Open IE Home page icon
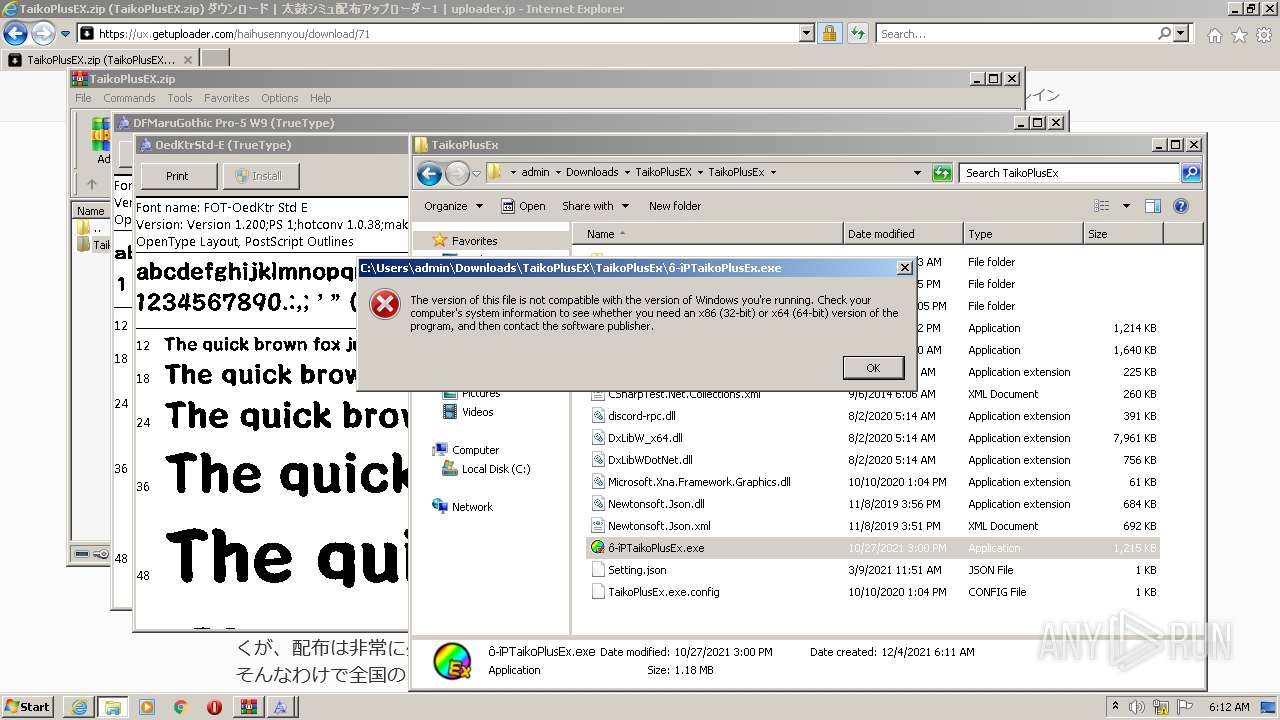The width and height of the screenshot is (1280, 720). pos(1214,35)
